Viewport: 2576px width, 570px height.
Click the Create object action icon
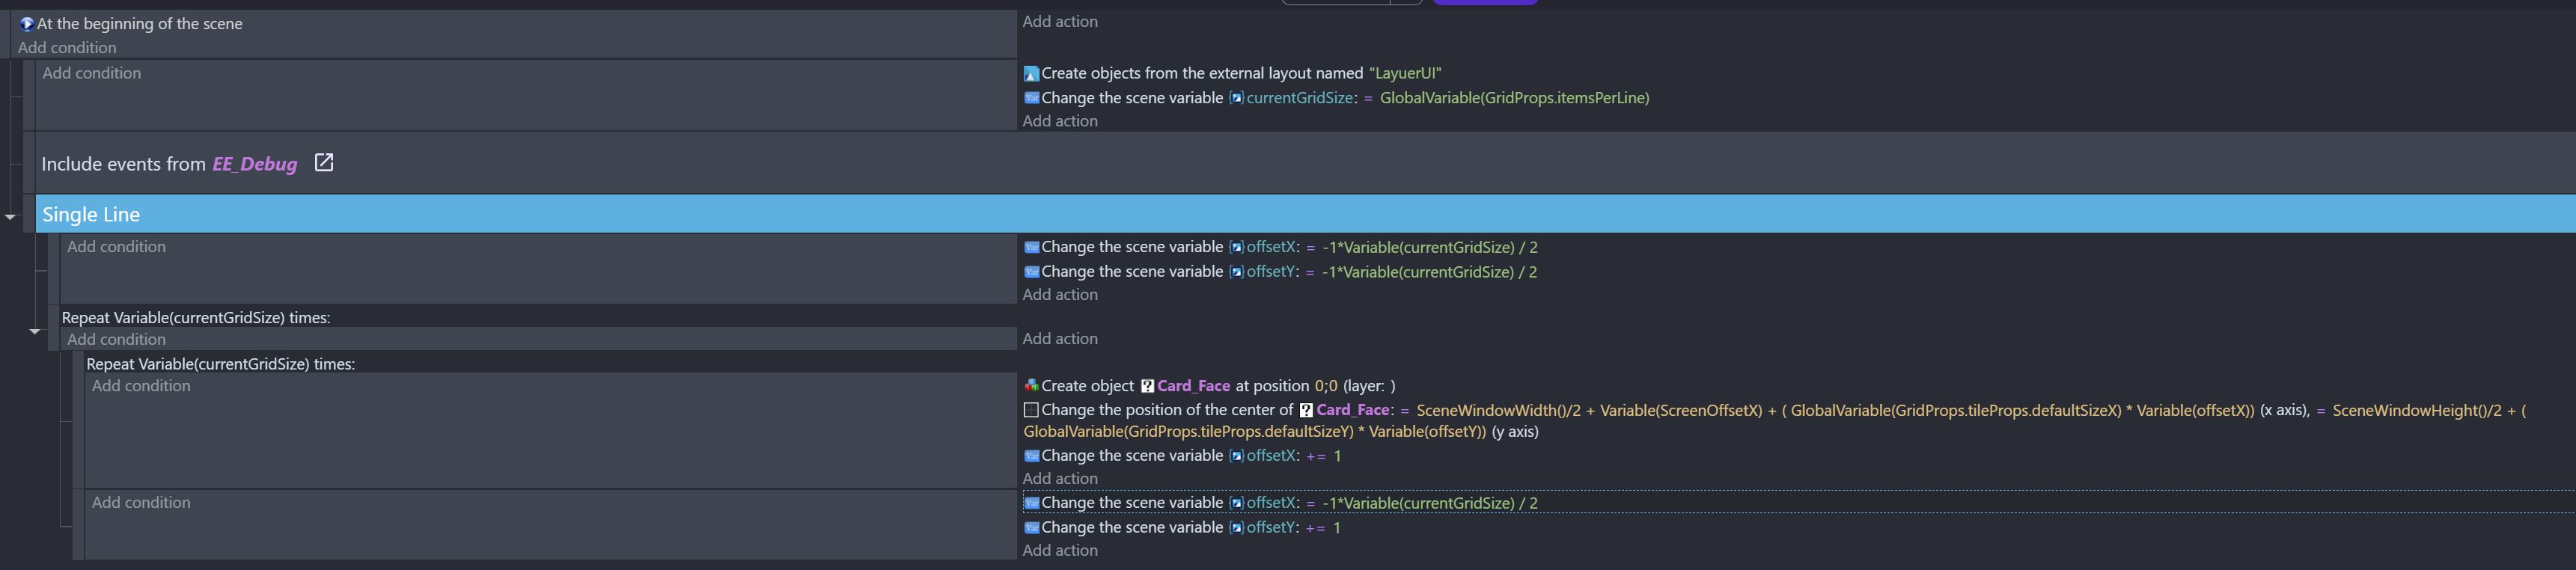[1031, 386]
